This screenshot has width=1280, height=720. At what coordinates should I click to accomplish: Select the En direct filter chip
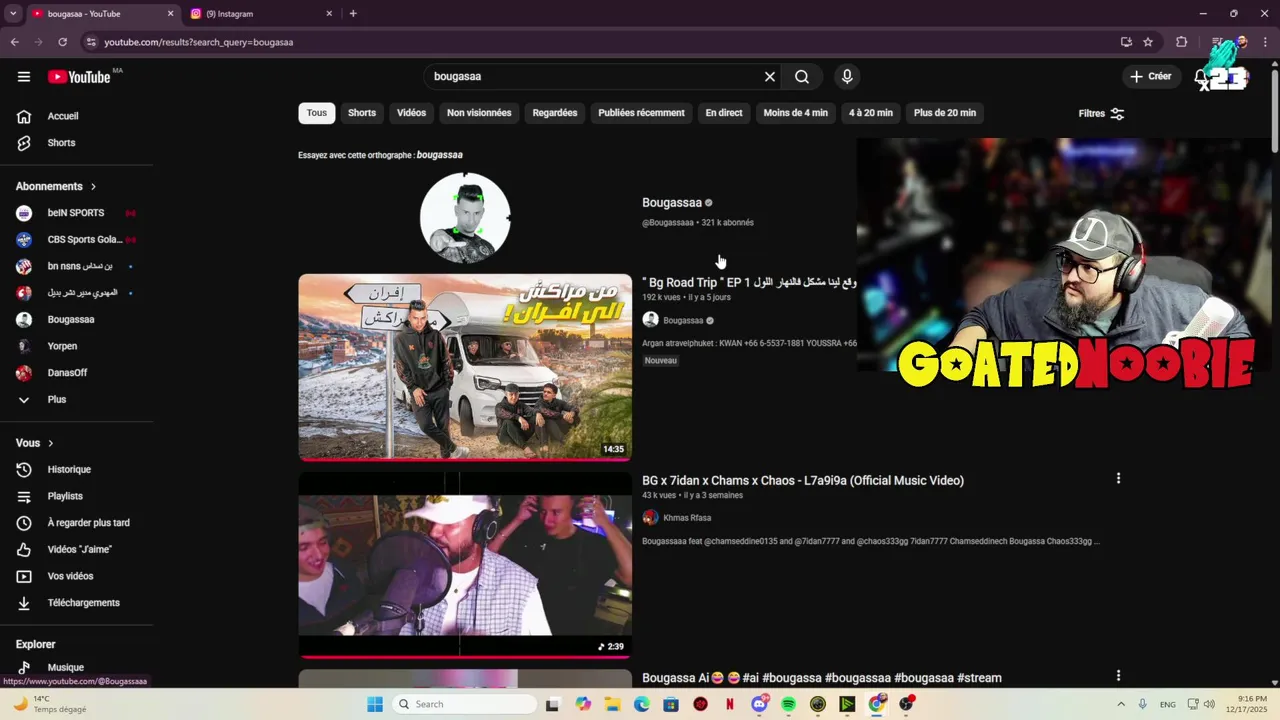(724, 113)
